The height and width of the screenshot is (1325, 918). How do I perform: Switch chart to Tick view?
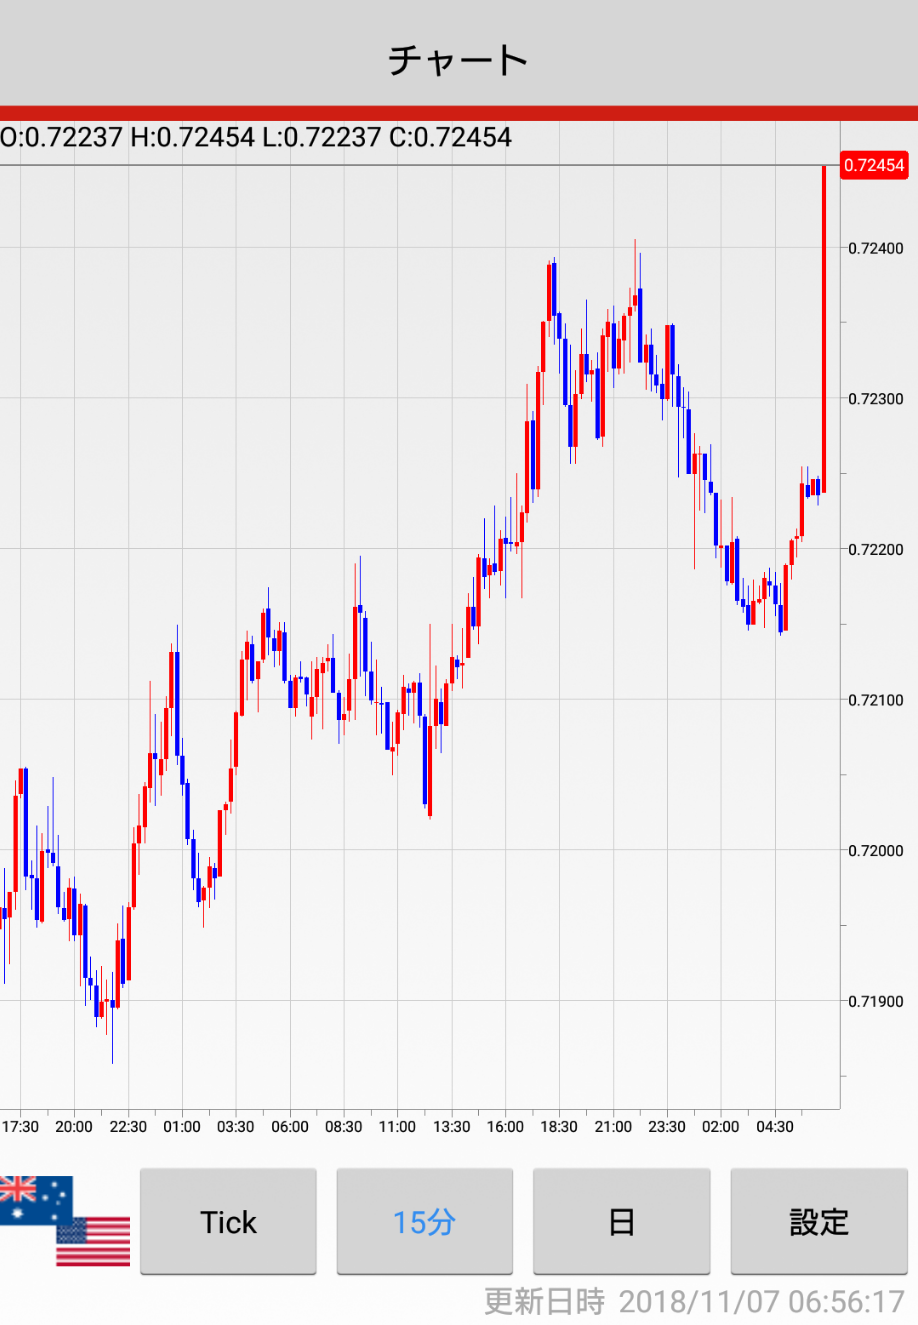tap(228, 1222)
